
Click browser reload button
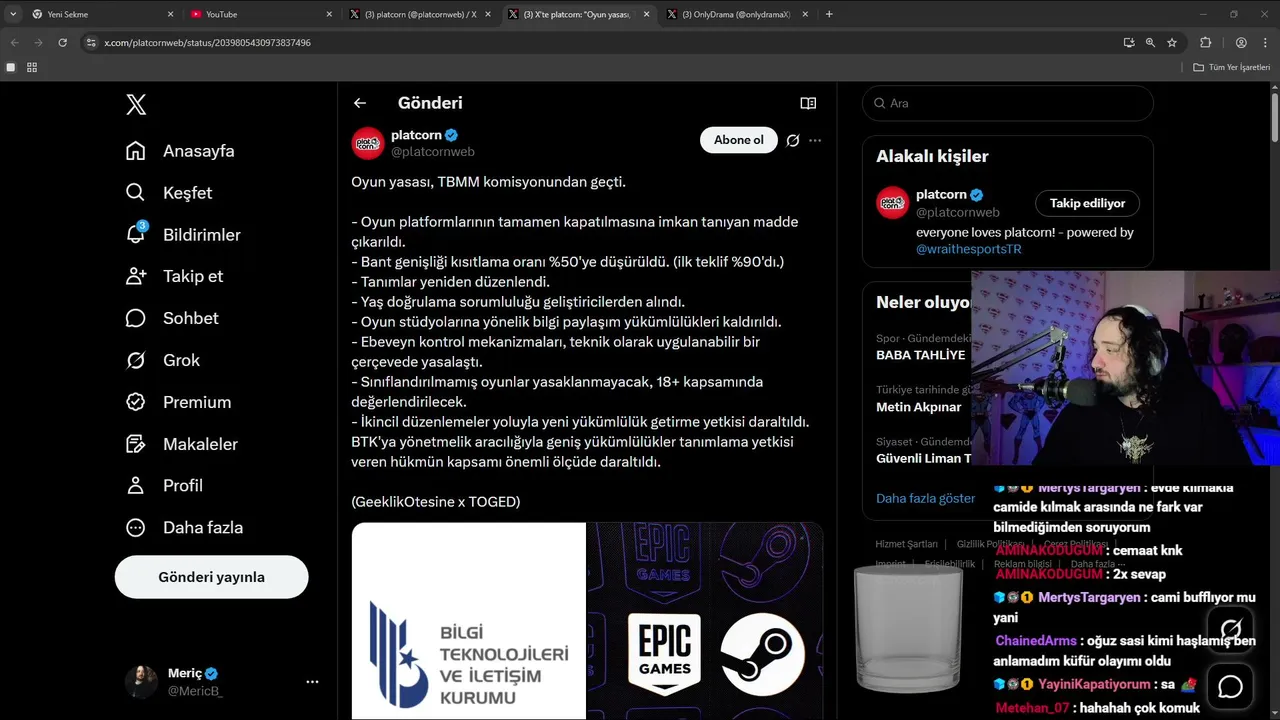point(62,43)
